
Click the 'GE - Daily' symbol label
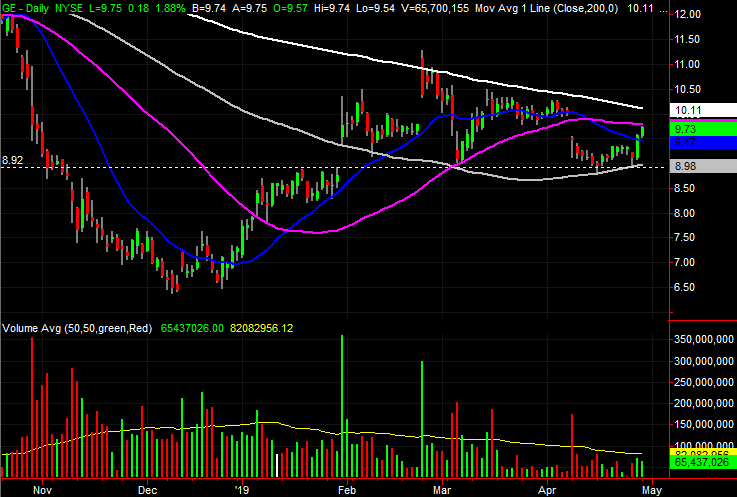pyautogui.click(x=25, y=8)
